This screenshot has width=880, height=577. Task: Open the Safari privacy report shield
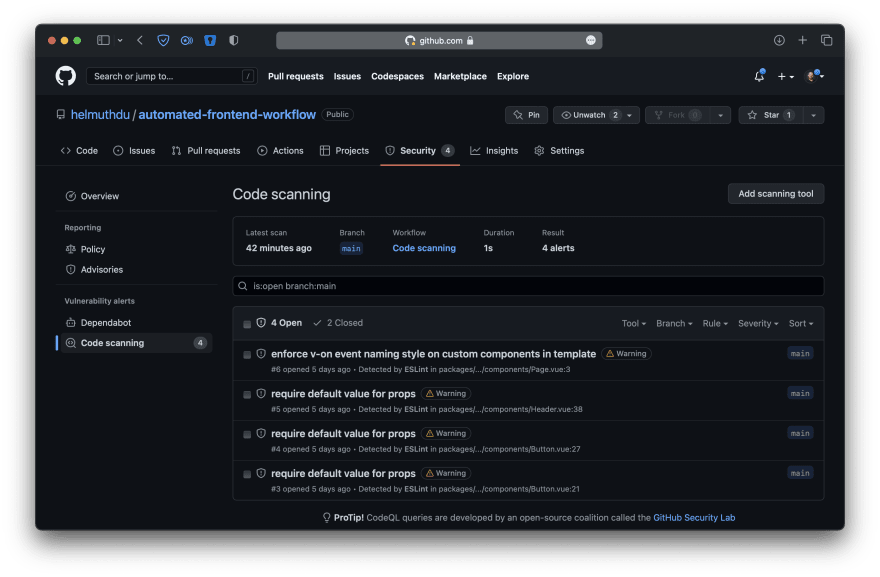(x=233, y=40)
